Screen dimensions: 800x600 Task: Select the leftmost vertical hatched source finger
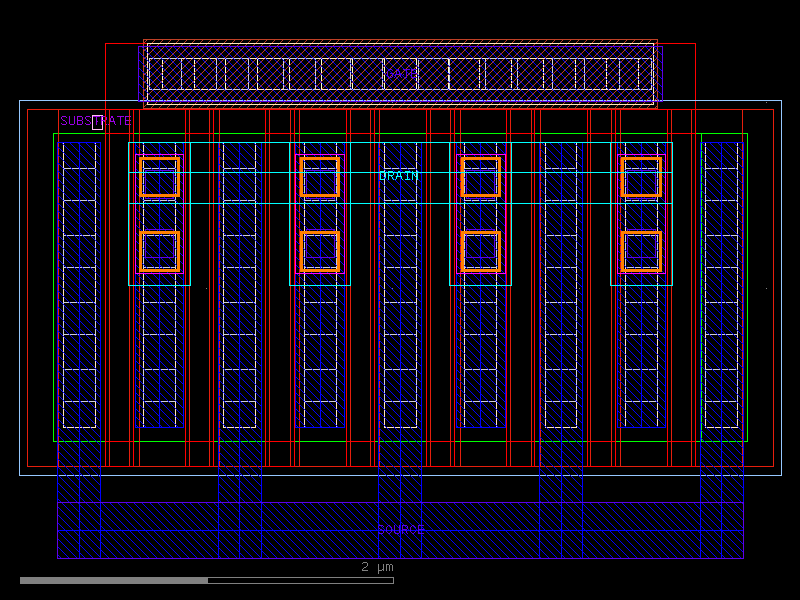point(79,300)
